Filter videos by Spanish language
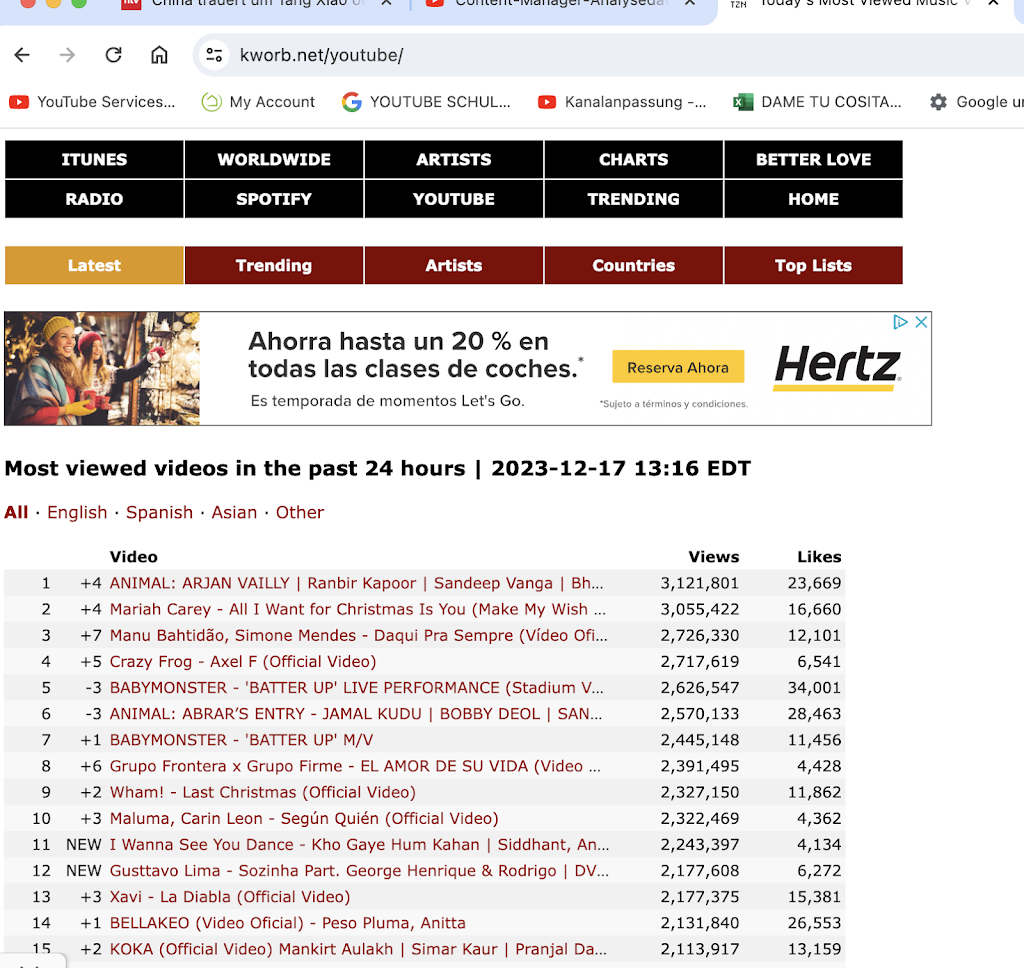1024x968 pixels. (x=159, y=512)
